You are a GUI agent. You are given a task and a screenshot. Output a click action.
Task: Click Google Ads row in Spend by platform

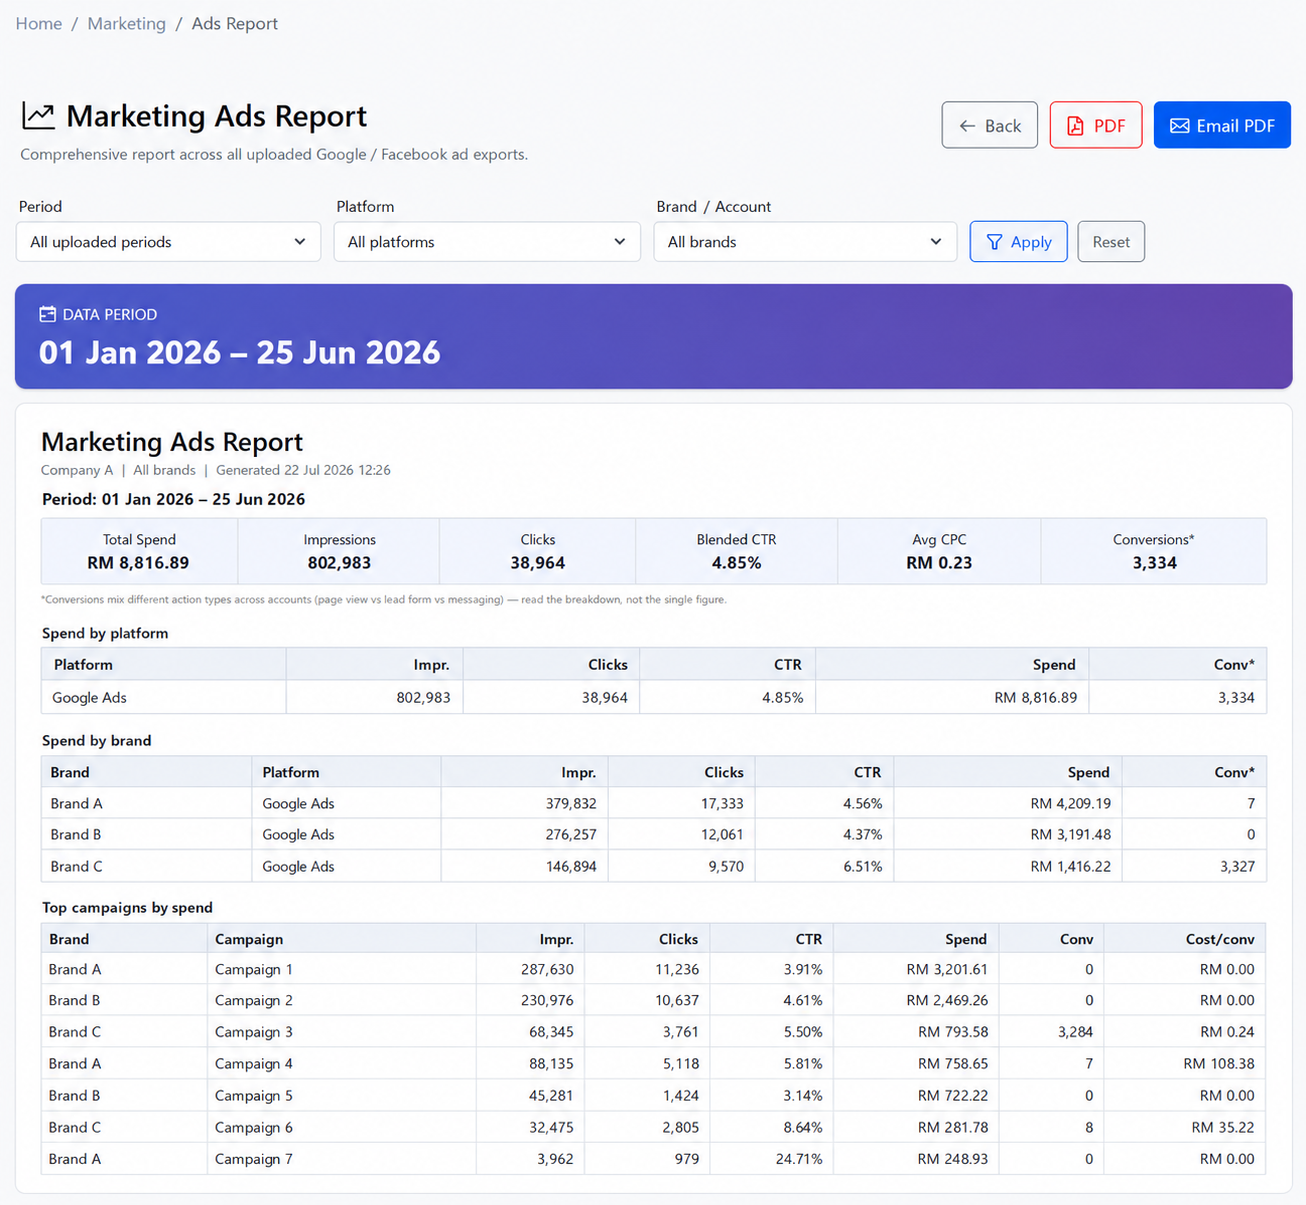pos(654,697)
